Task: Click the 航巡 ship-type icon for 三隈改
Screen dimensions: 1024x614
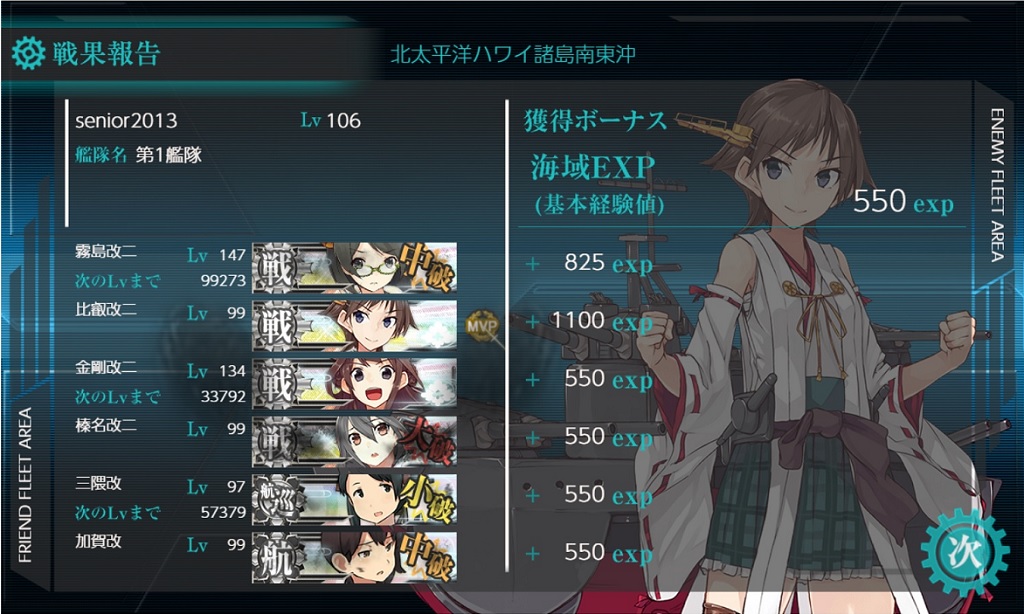Action: tap(280, 499)
